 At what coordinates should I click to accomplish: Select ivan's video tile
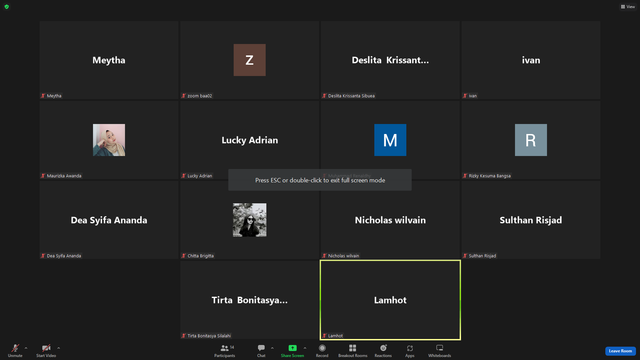coord(531,60)
